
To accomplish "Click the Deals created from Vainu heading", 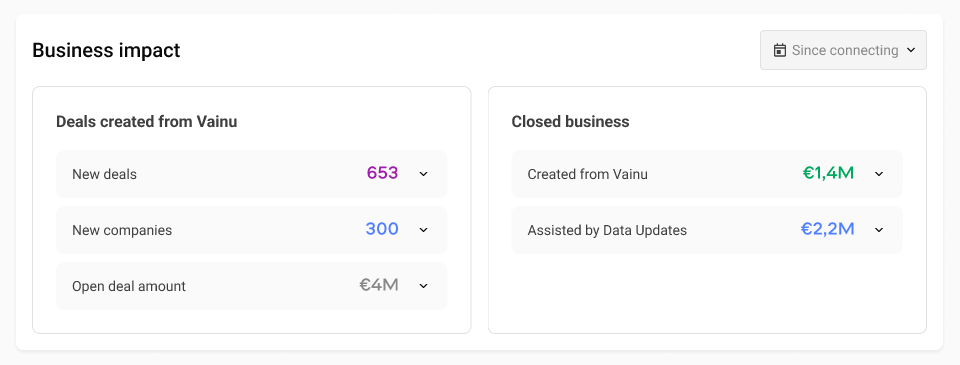I will (146, 122).
